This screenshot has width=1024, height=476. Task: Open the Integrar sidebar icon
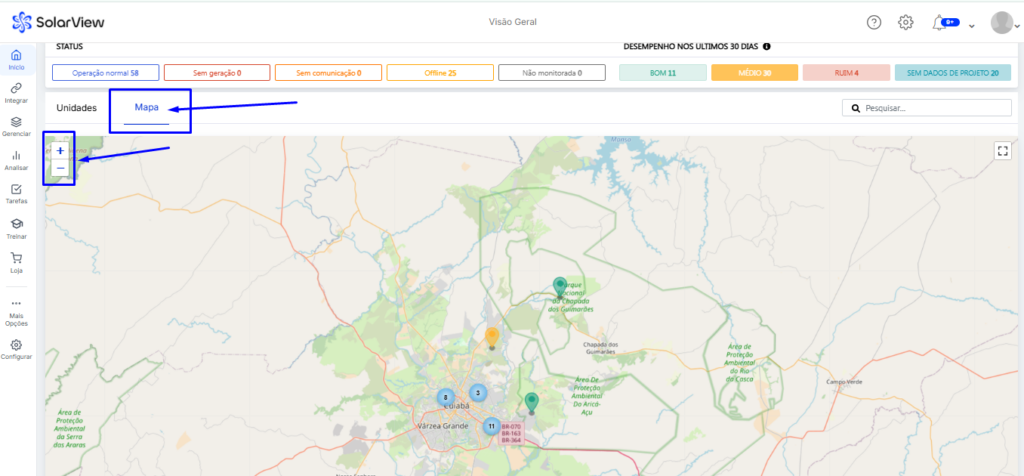coord(16,93)
